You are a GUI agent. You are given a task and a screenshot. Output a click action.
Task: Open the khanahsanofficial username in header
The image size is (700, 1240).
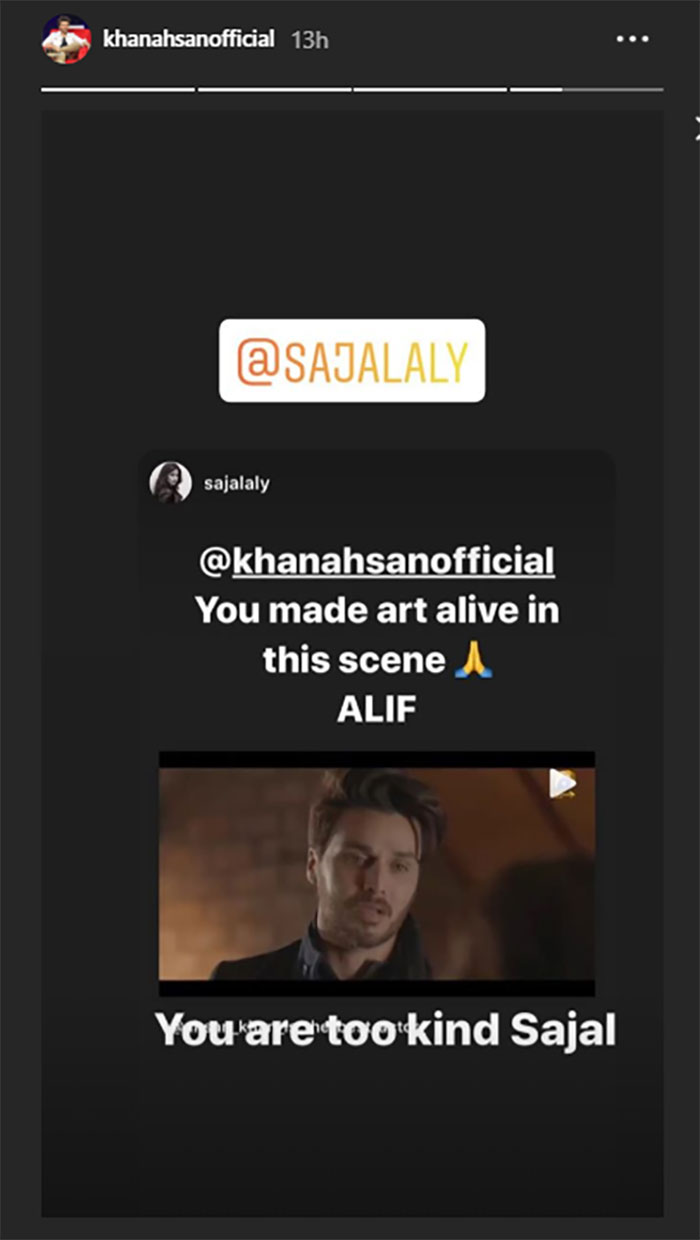189,40
